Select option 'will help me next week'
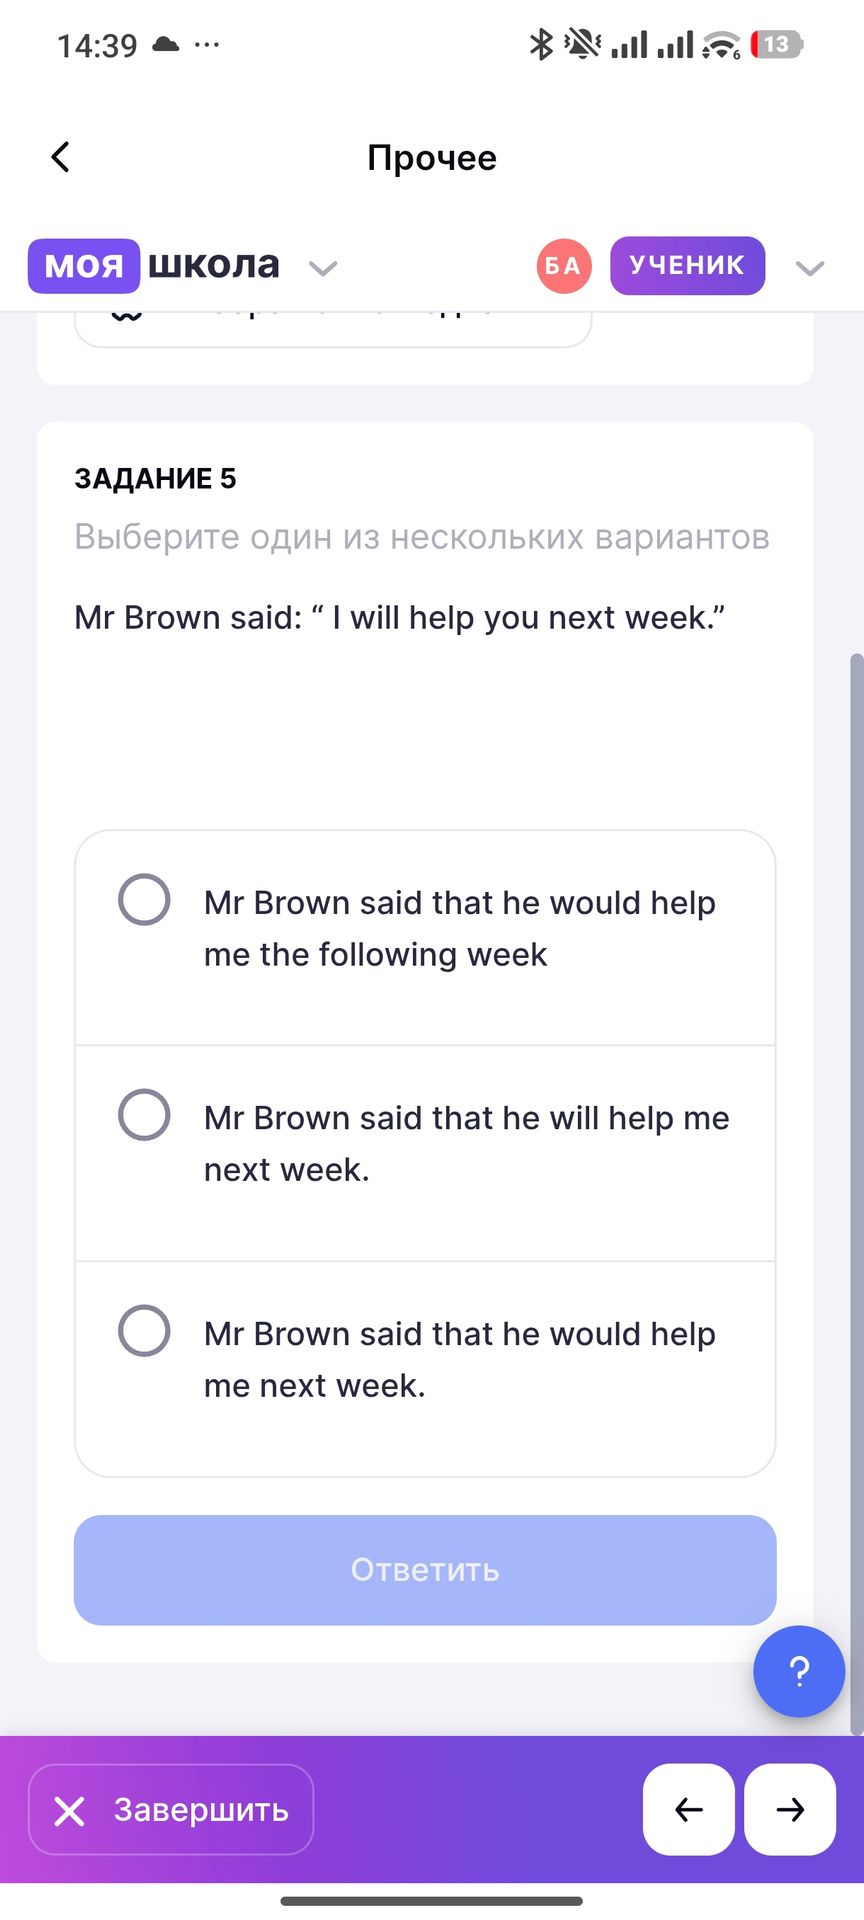 (425, 1153)
